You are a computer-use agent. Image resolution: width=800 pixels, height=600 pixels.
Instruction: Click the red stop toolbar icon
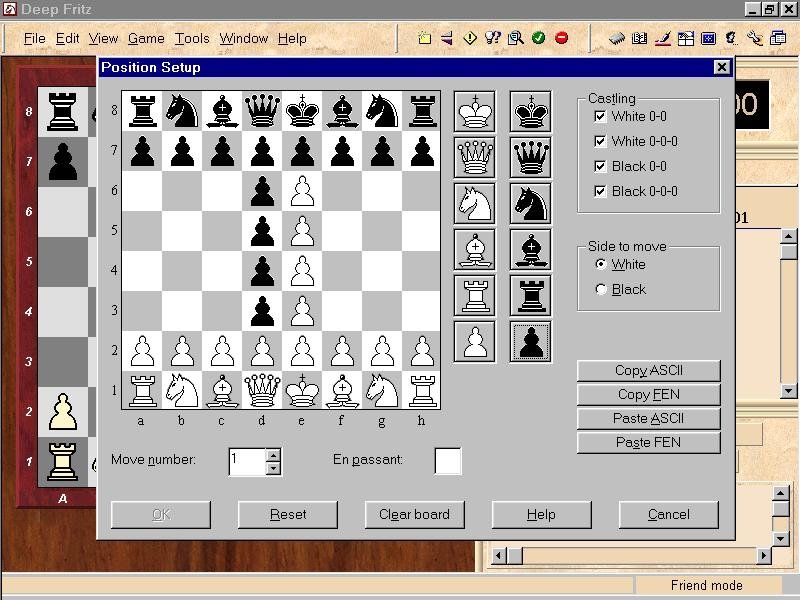(561, 38)
